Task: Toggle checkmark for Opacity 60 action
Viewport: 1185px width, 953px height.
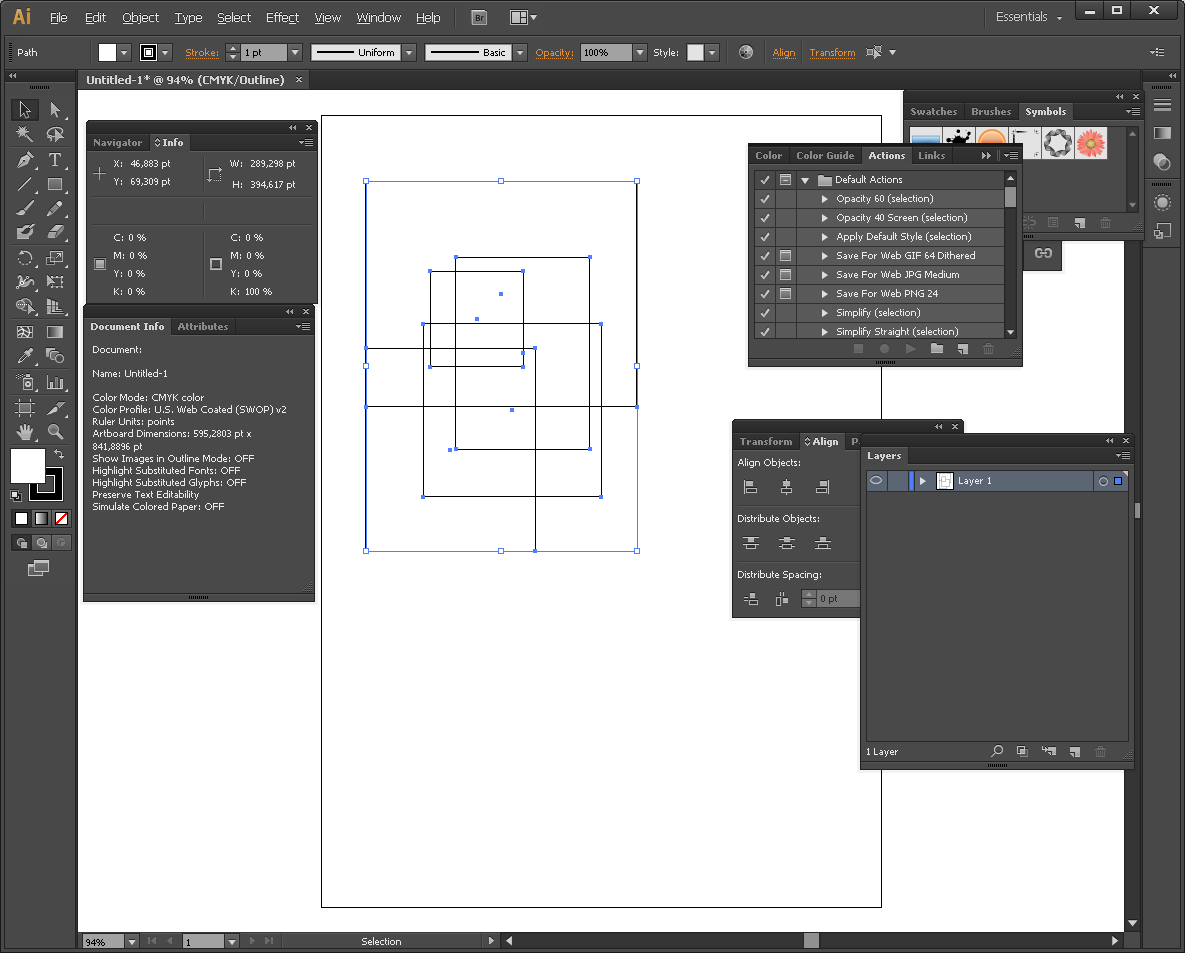Action: coord(765,199)
